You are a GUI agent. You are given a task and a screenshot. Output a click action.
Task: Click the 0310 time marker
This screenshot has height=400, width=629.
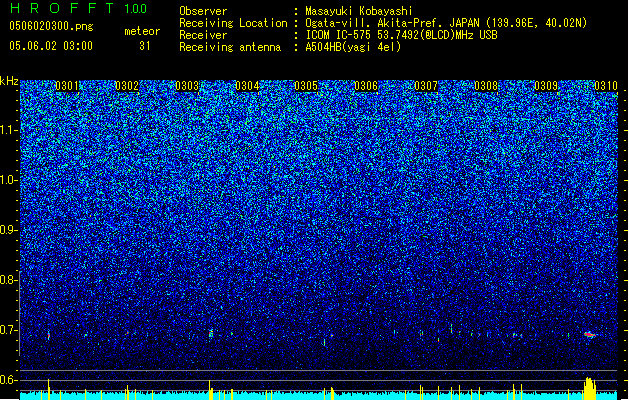[x=606, y=86]
